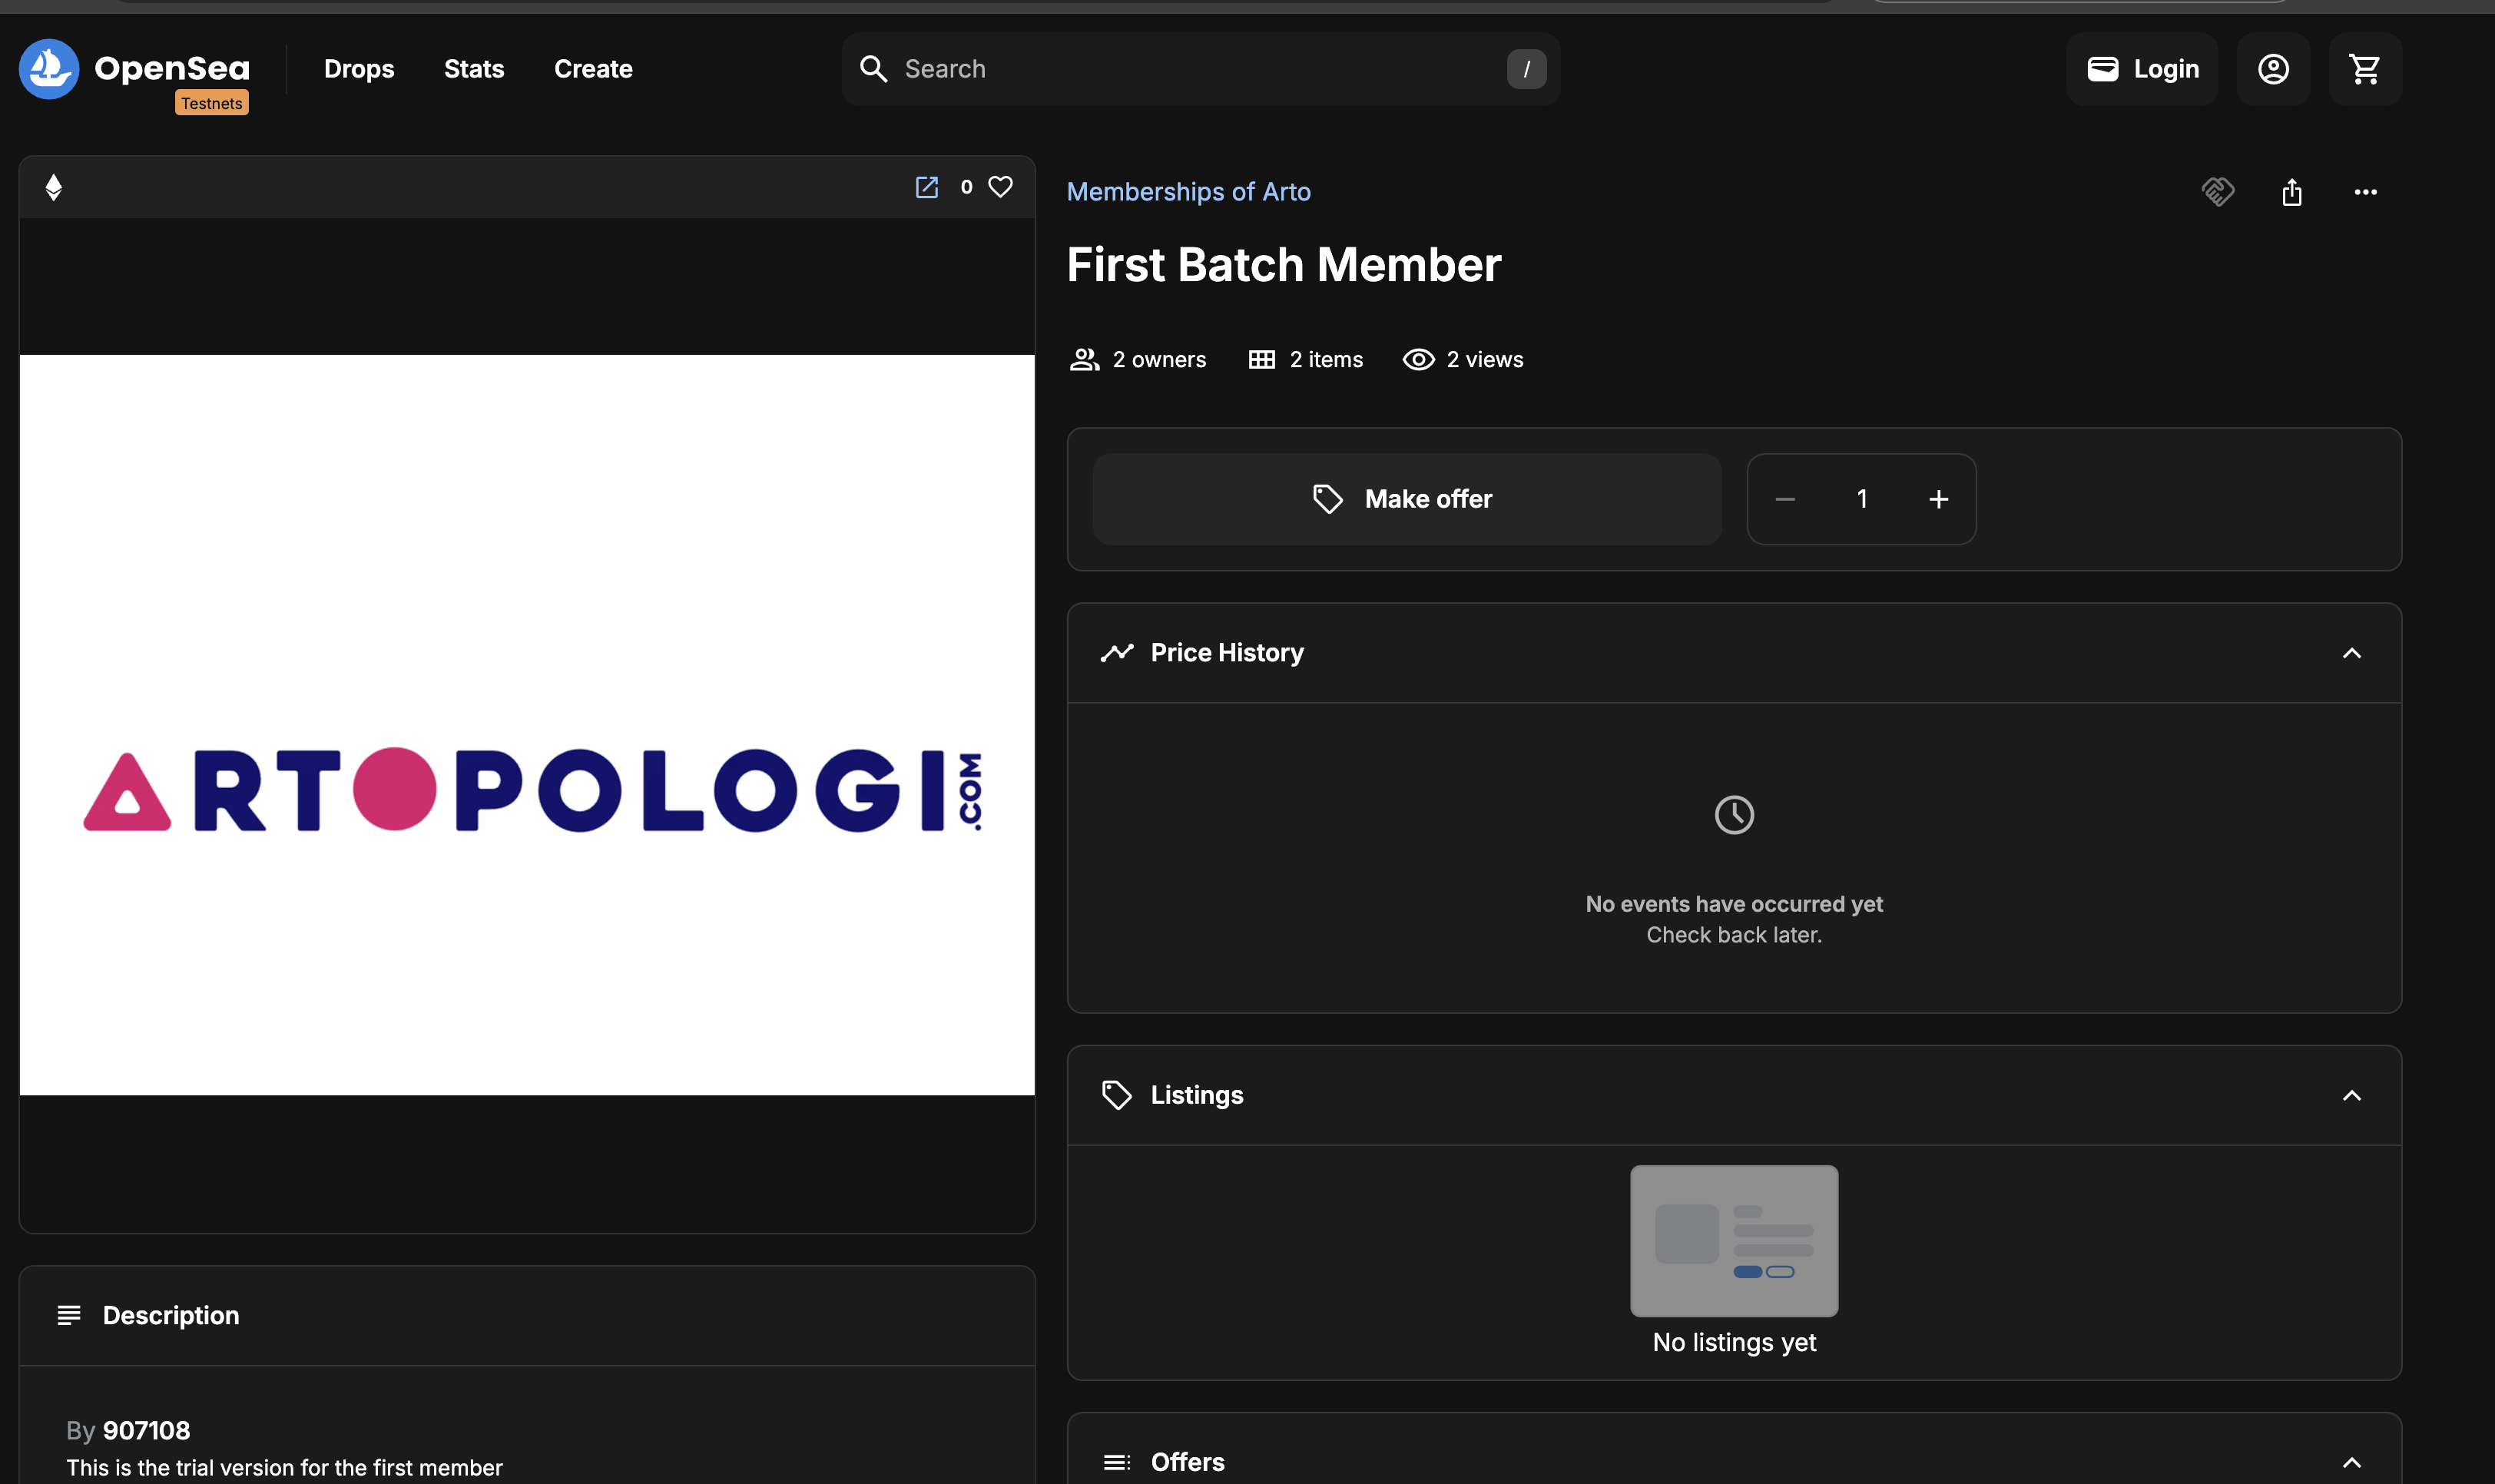Increase quantity with the plus stepper

click(1938, 498)
